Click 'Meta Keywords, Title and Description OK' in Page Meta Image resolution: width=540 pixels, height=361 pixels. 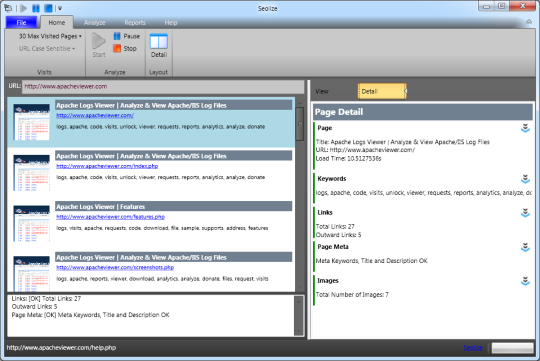[372, 261]
